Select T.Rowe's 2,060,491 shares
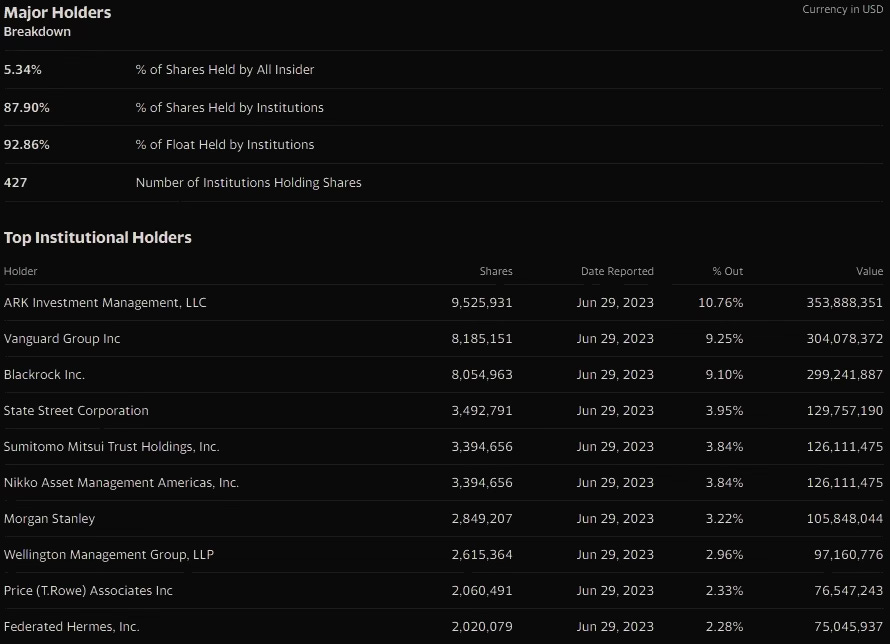The image size is (890, 644). (482, 591)
